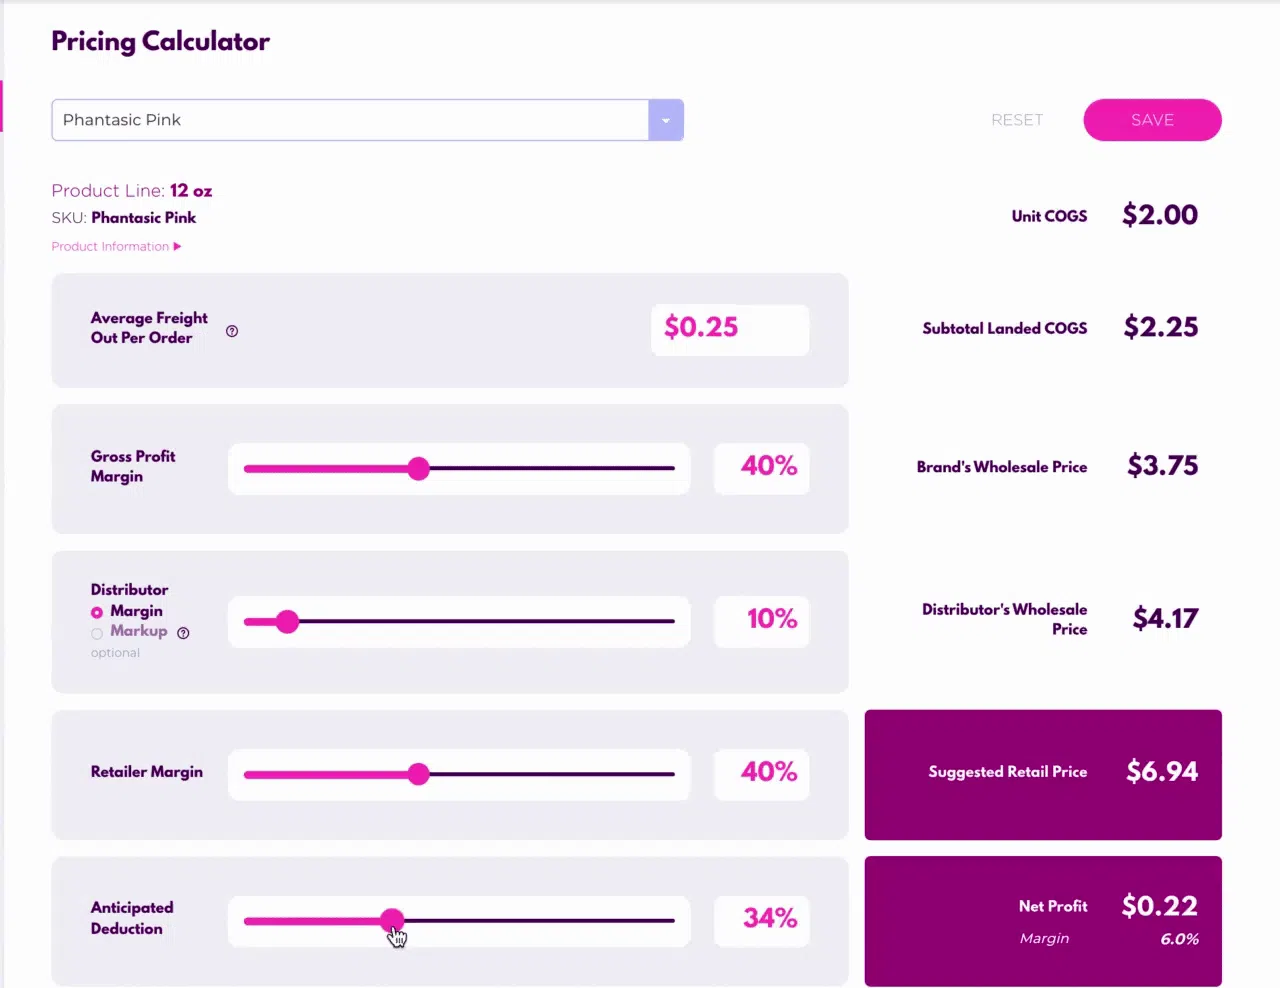Select the Distributor Markup radio button

97,633
